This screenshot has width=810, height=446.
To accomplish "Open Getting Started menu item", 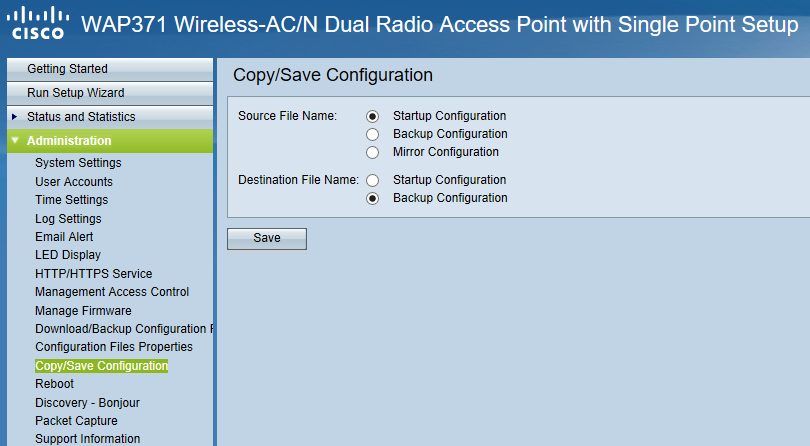I will 110,69.
